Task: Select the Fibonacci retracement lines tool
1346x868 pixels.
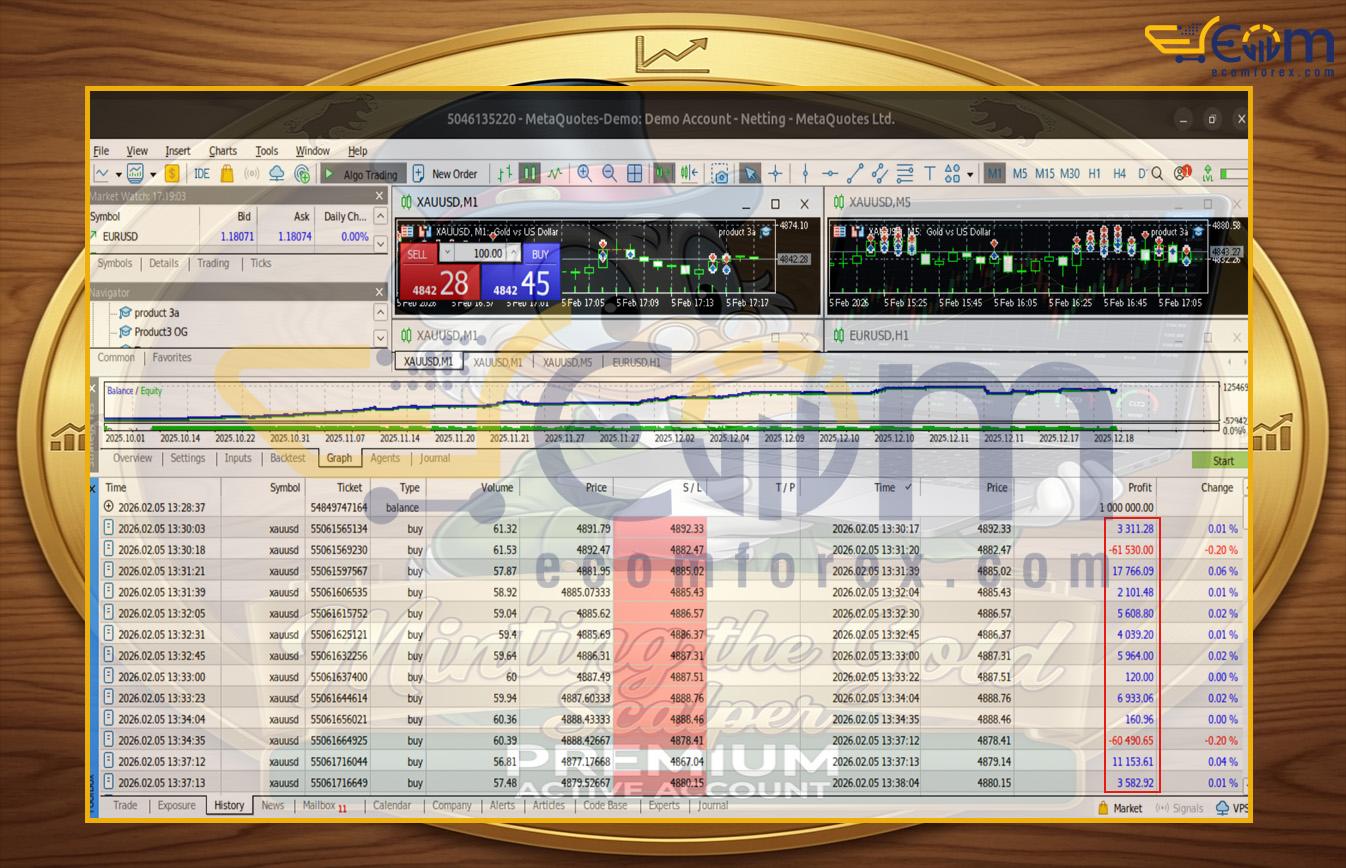Action: coord(905,173)
